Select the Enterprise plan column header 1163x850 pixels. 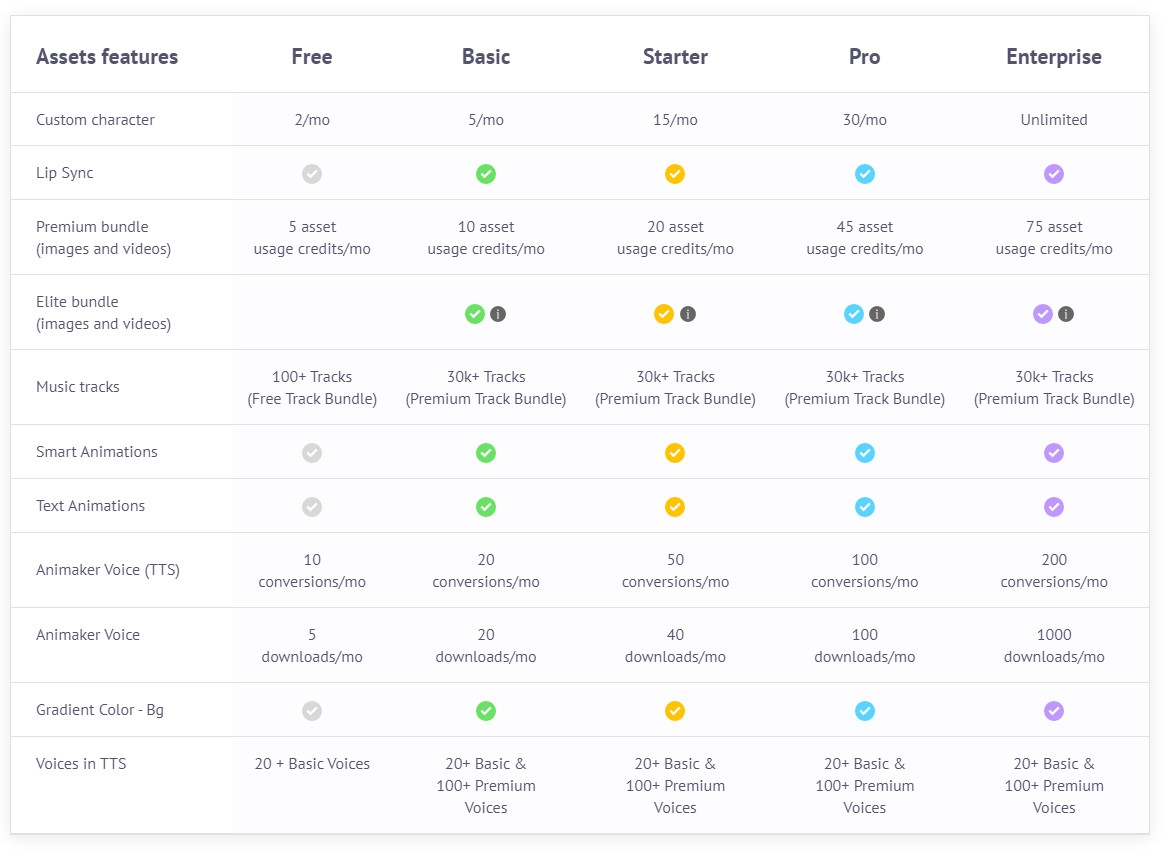pos(1054,57)
